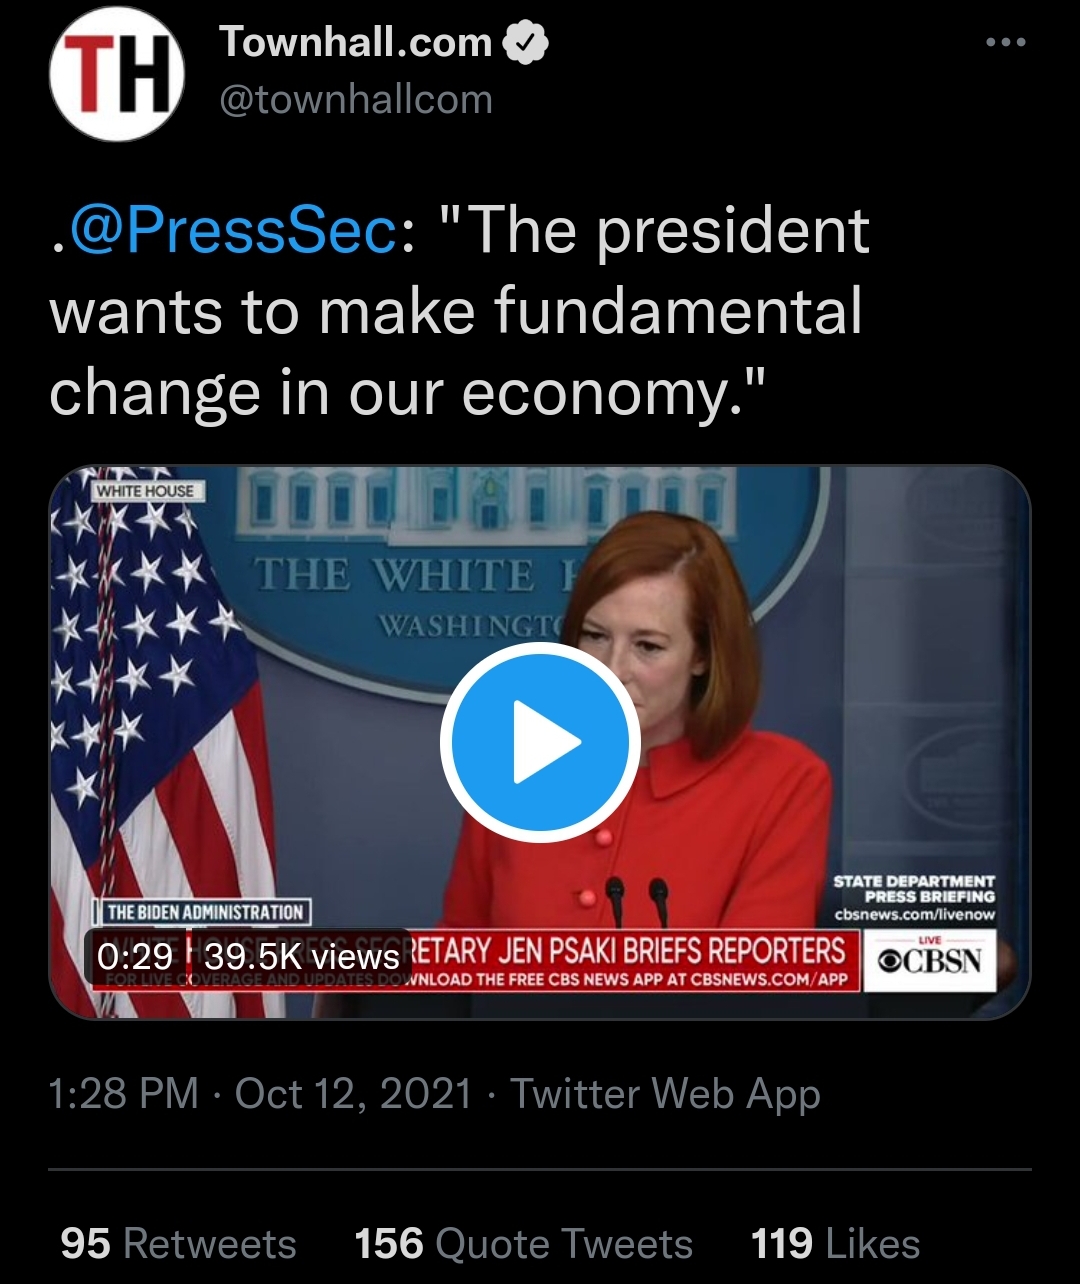The image size is (1080, 1284).
Task: Click the cbsnews.com/livenow text in video
Action: 915,915
